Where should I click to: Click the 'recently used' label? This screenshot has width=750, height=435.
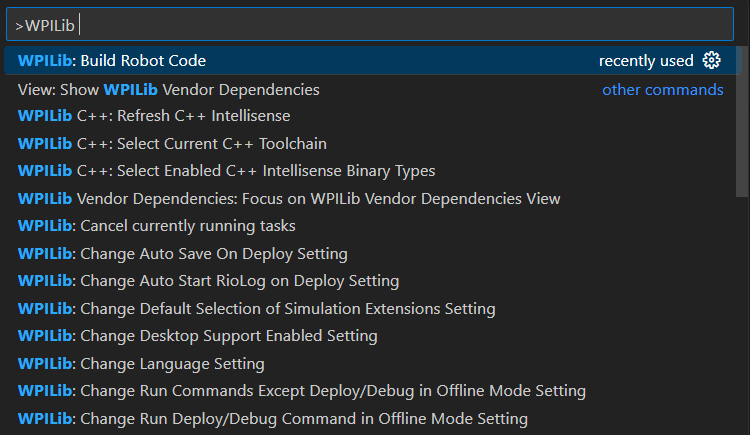[646, 61]
